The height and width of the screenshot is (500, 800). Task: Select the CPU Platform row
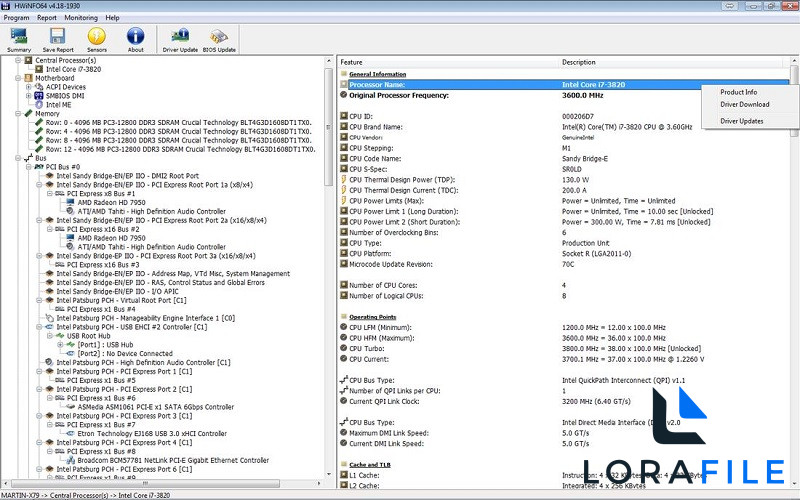pyautogui.click(x=564, y=254)
